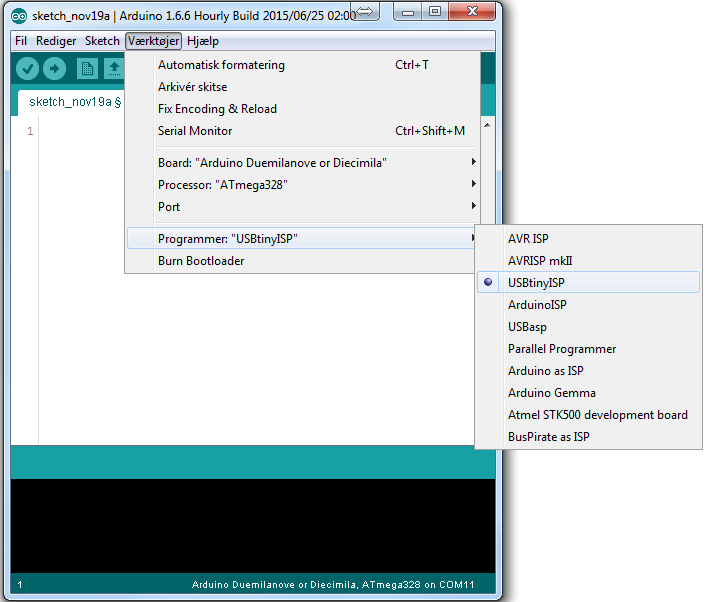Image resolution: width=708 pixels, height=602 pixels.
Task: Pick USBasp as the programmer
Action: pyautogui.click(x=527, y=327)
